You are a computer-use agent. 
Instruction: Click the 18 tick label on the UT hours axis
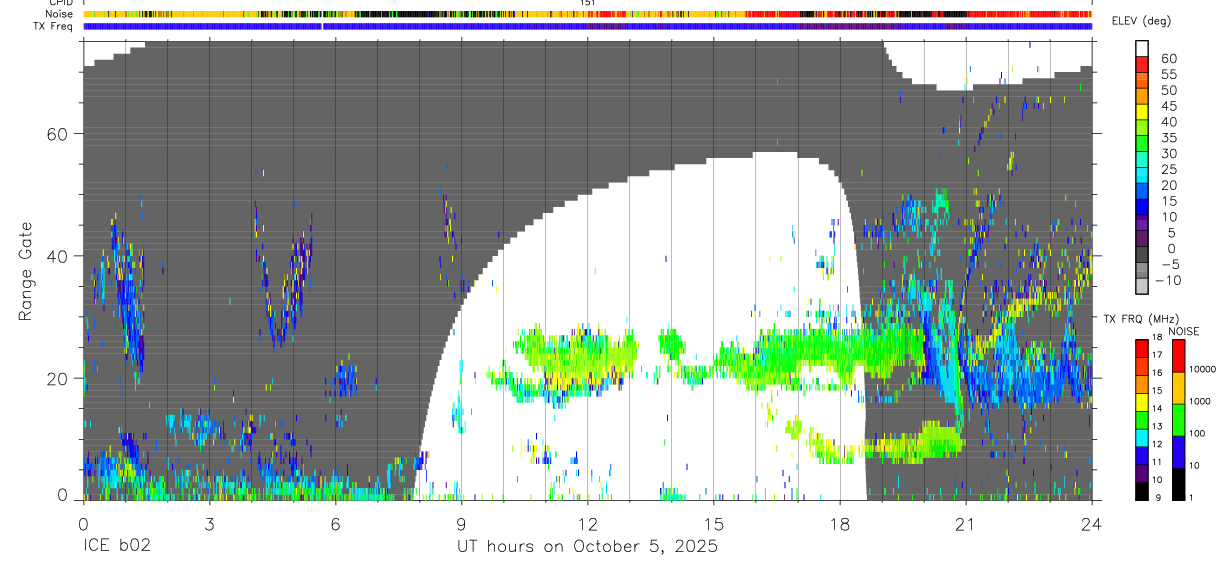point(840,524)
